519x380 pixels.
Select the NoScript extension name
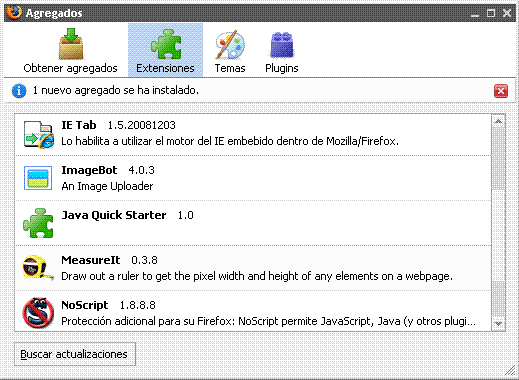[85, 305]
